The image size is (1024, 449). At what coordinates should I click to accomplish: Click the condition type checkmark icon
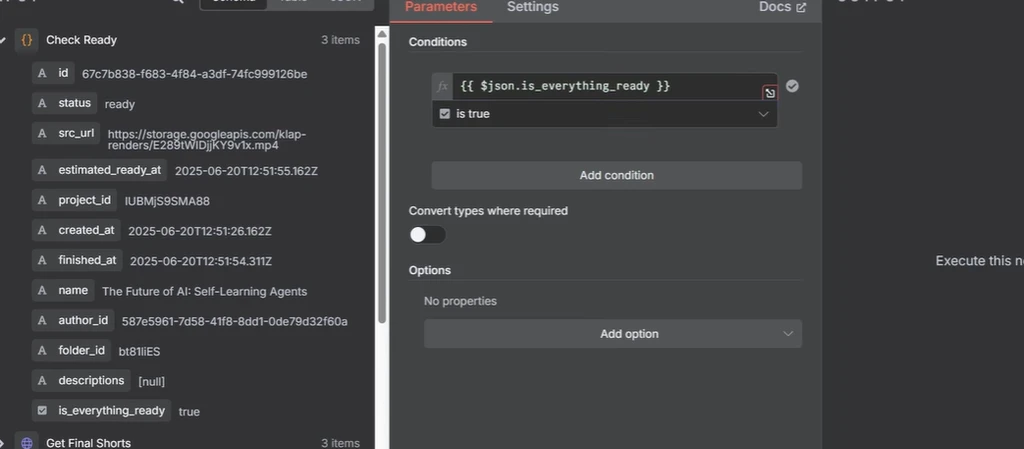792,86
